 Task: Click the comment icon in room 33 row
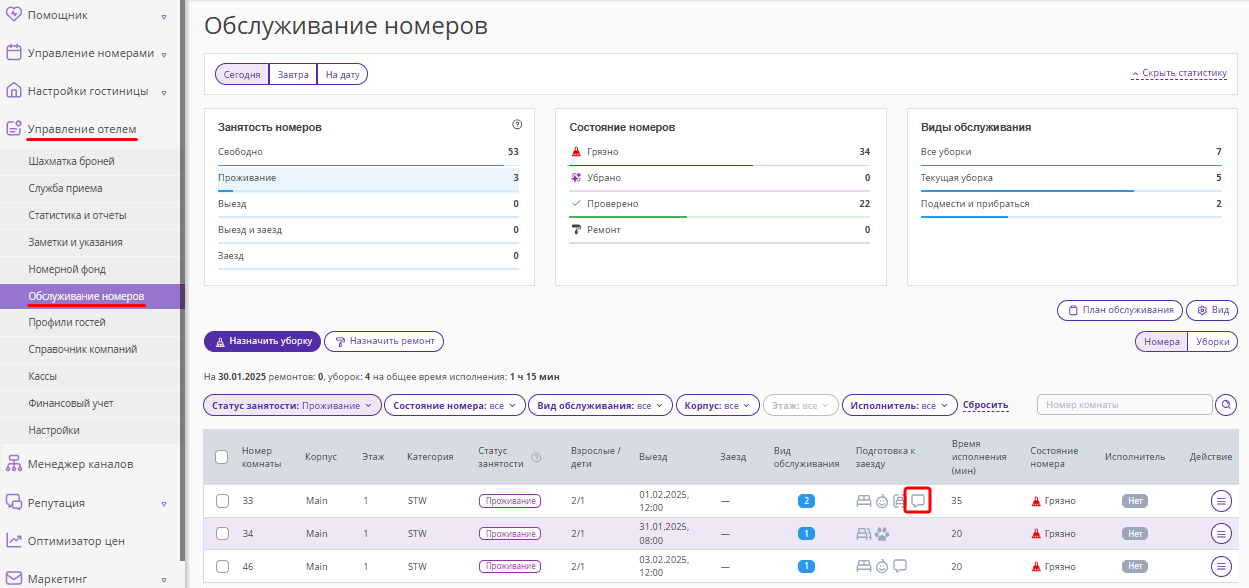[918, 500]
